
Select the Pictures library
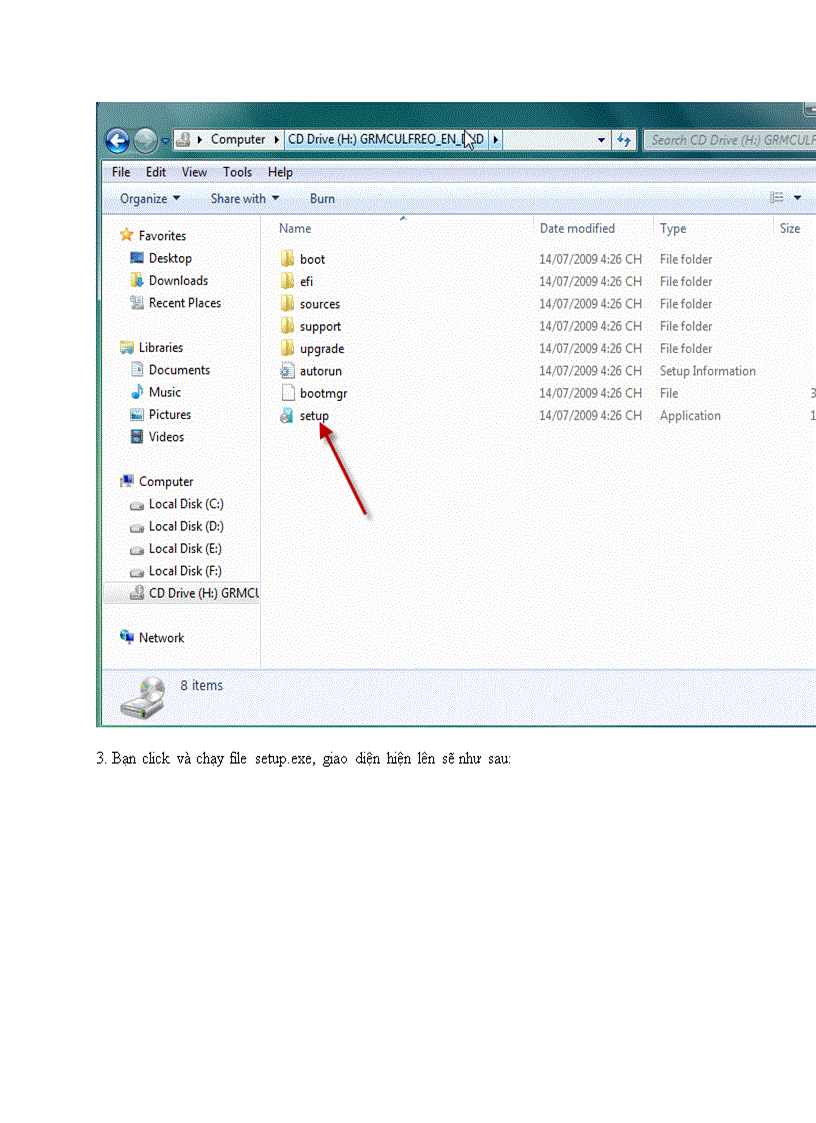point(170,414)
